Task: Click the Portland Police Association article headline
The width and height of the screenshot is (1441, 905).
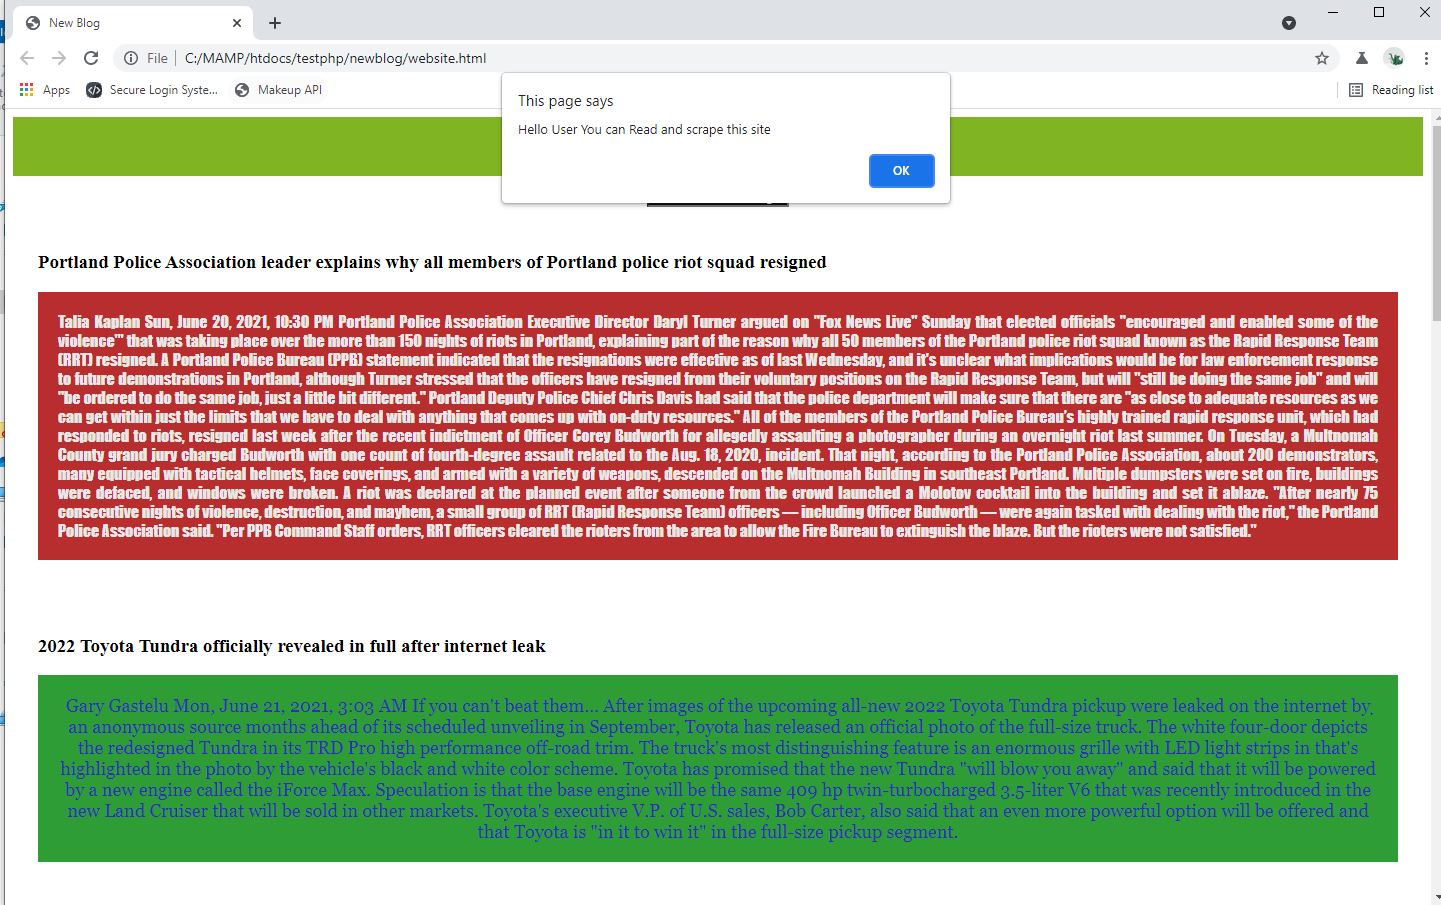Action: coord(432,262)
